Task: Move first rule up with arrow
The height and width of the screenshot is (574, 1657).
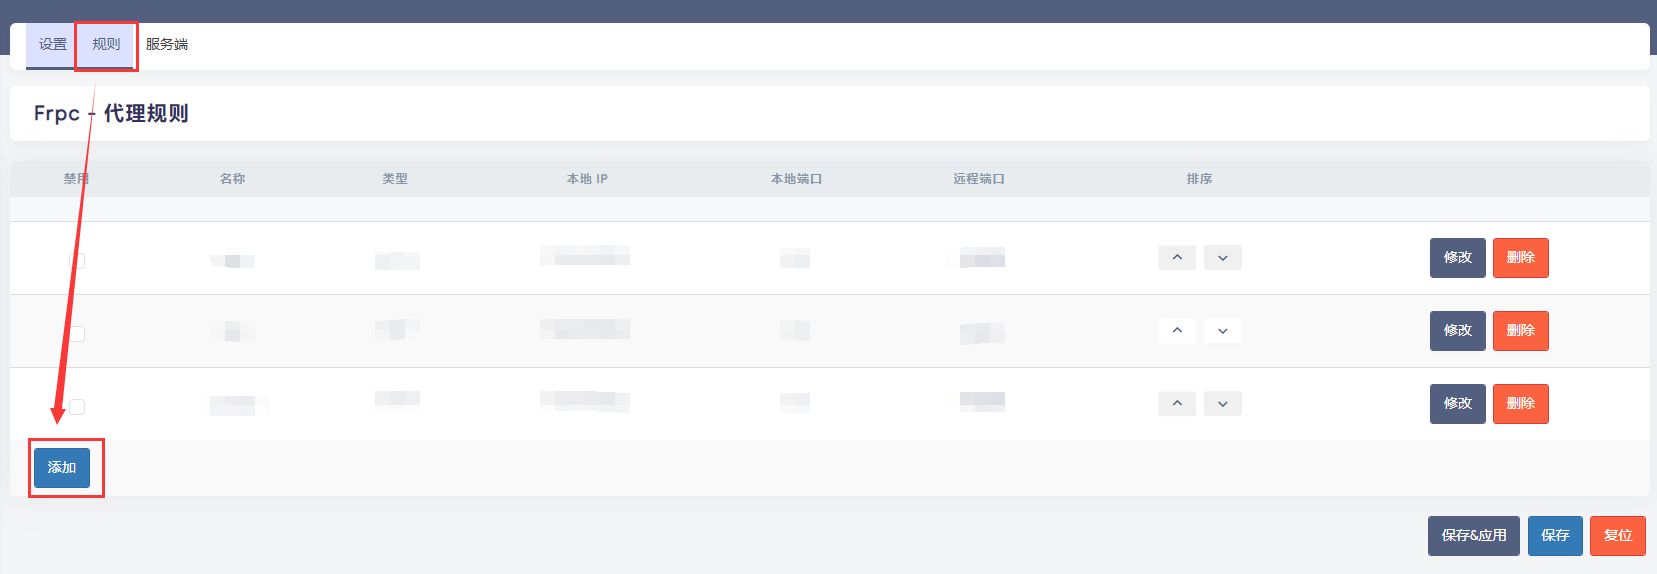Action: coord(1177,258)
